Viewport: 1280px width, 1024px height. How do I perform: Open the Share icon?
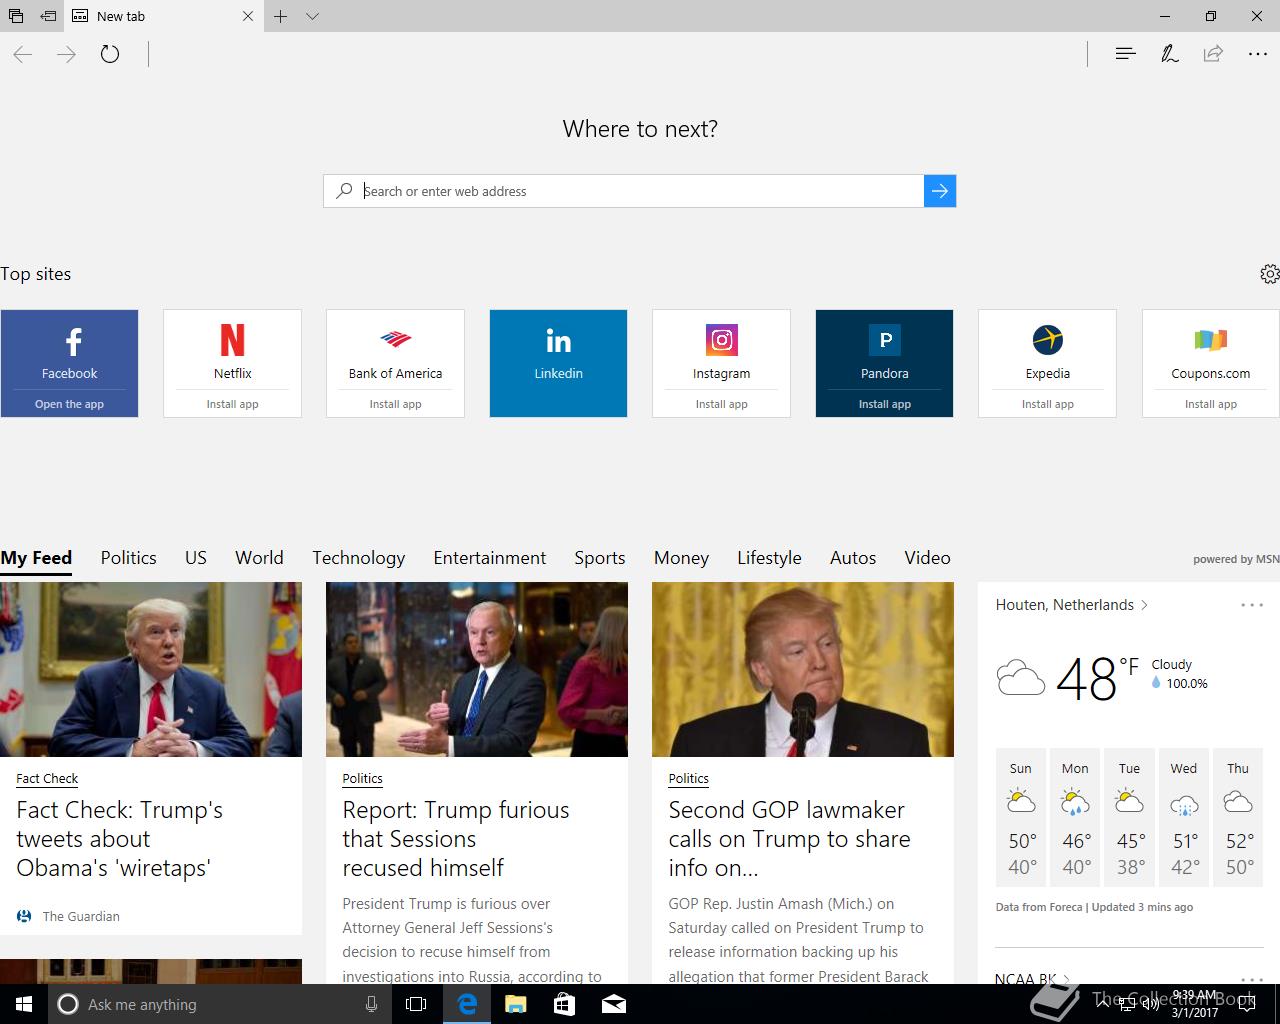click(x=1213, y=54)
